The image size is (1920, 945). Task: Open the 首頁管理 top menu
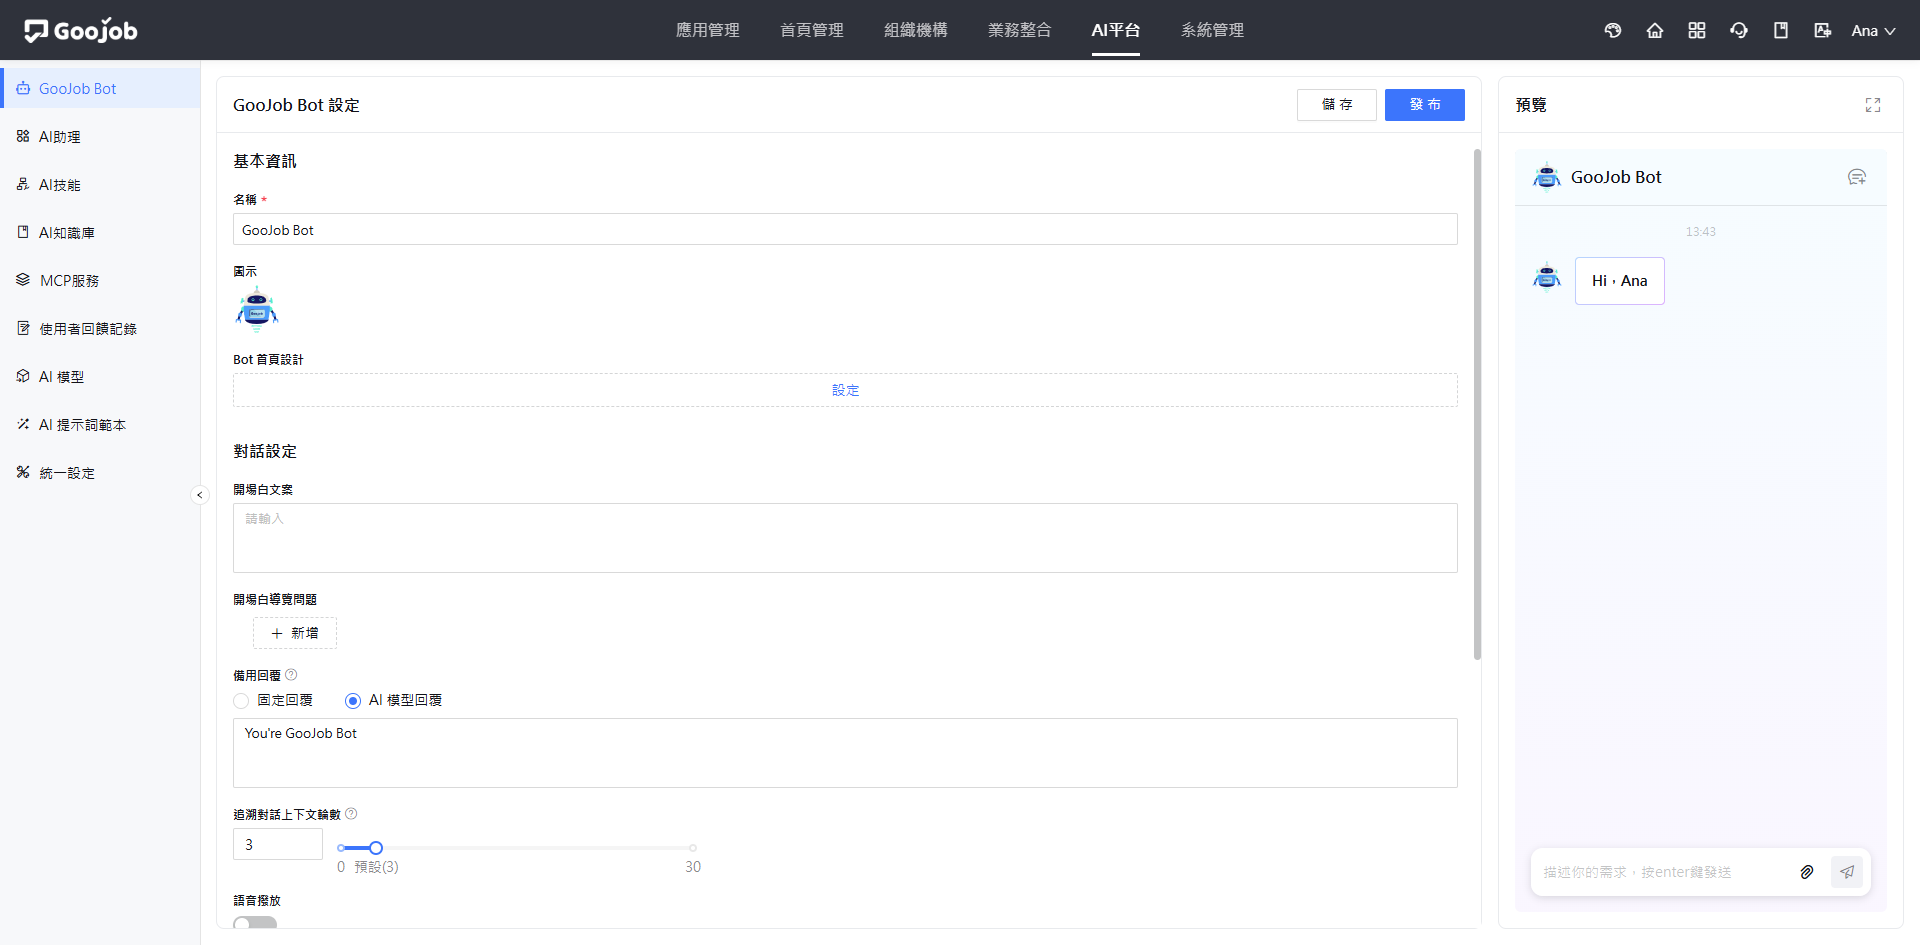pyautogui.click(x=812, y=30)
